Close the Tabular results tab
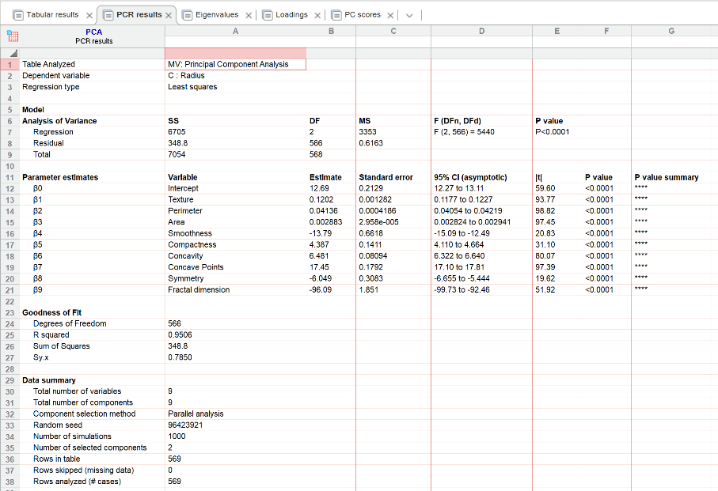Image resolution: width=718 pixels, height=491 pixels. click(89, 16)
